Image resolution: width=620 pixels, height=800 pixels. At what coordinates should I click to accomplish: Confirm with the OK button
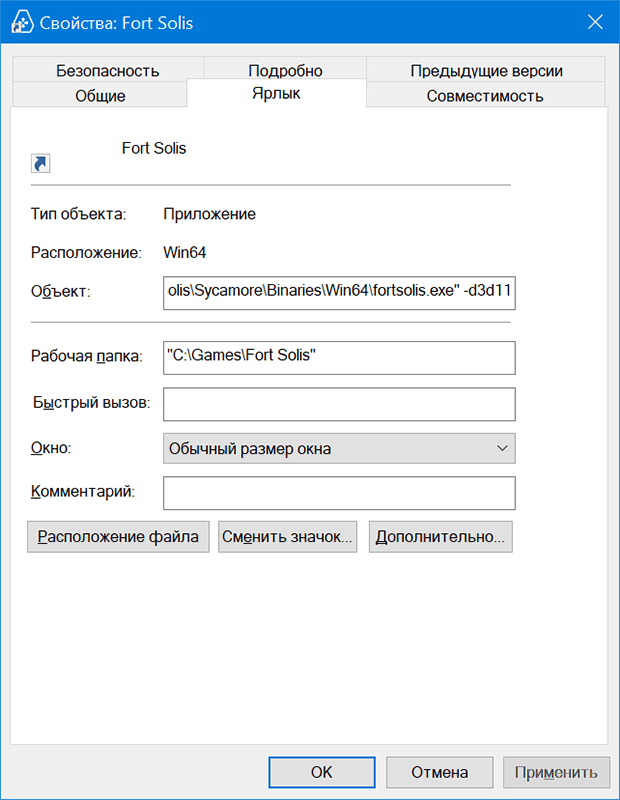322,772
